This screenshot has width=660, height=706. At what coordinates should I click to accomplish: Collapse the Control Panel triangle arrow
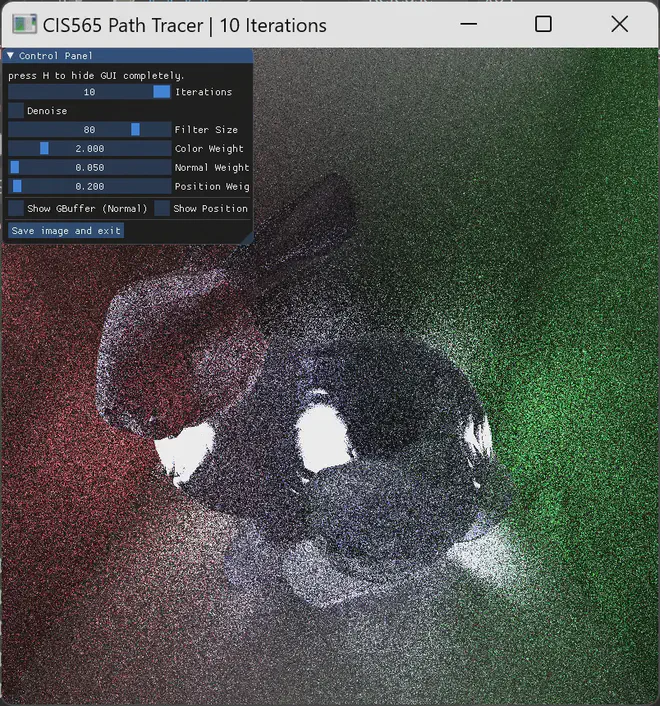pyautogui.click(x=10, y=56)
